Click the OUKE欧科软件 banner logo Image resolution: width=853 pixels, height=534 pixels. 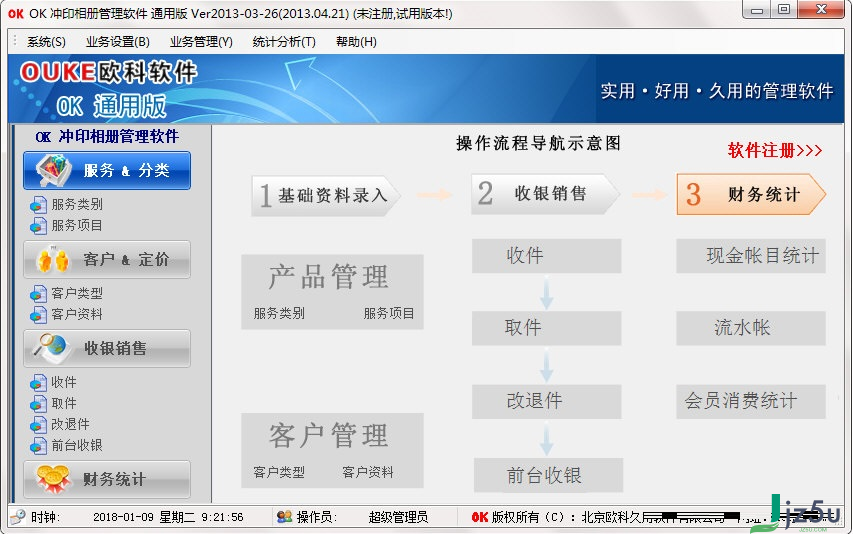click(x=108, y=72)
